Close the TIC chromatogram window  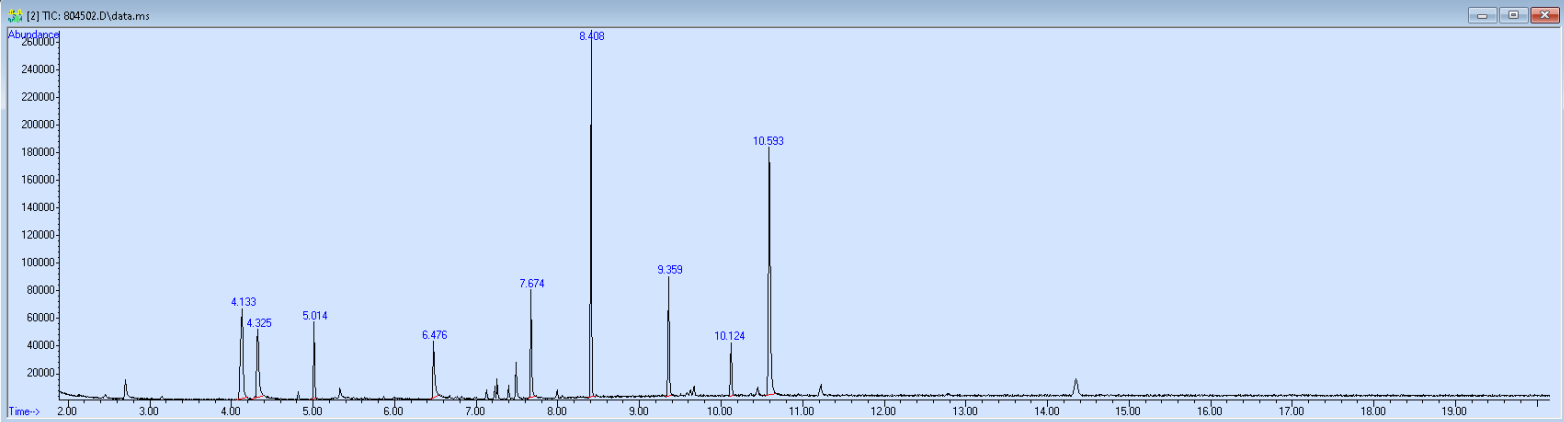(x=1543, y=15)
